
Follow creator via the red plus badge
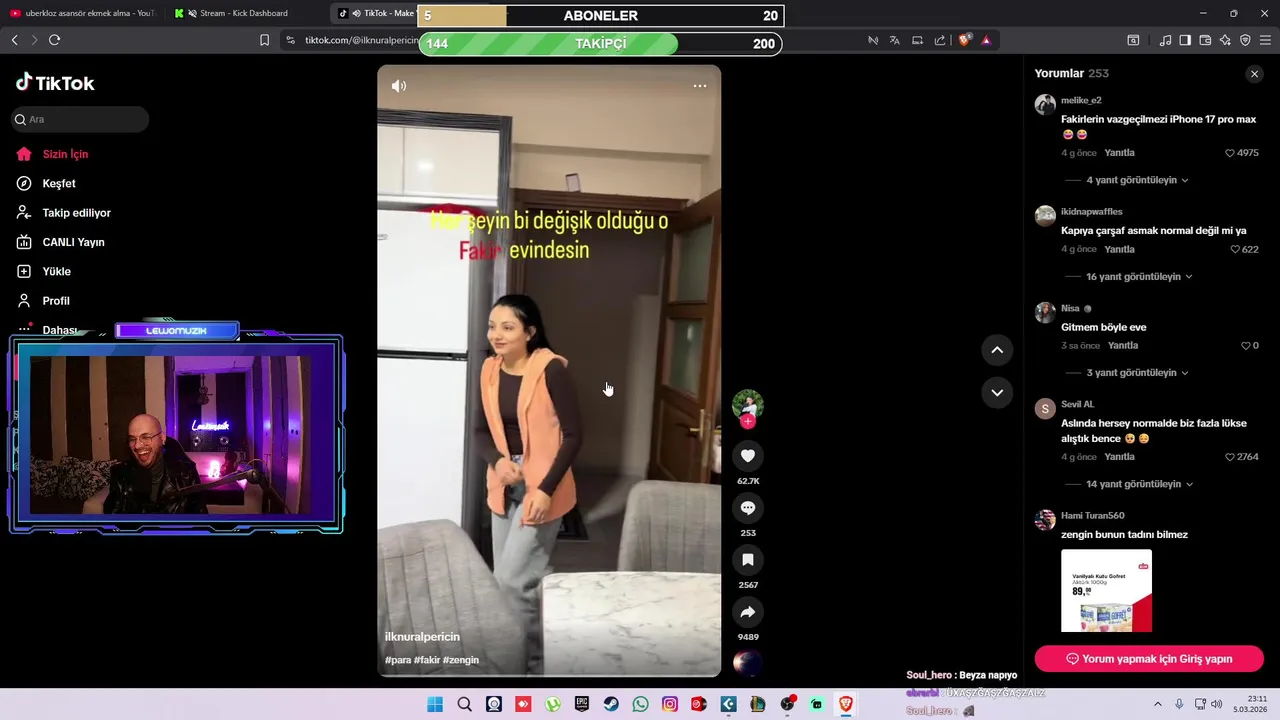point(748,422)
